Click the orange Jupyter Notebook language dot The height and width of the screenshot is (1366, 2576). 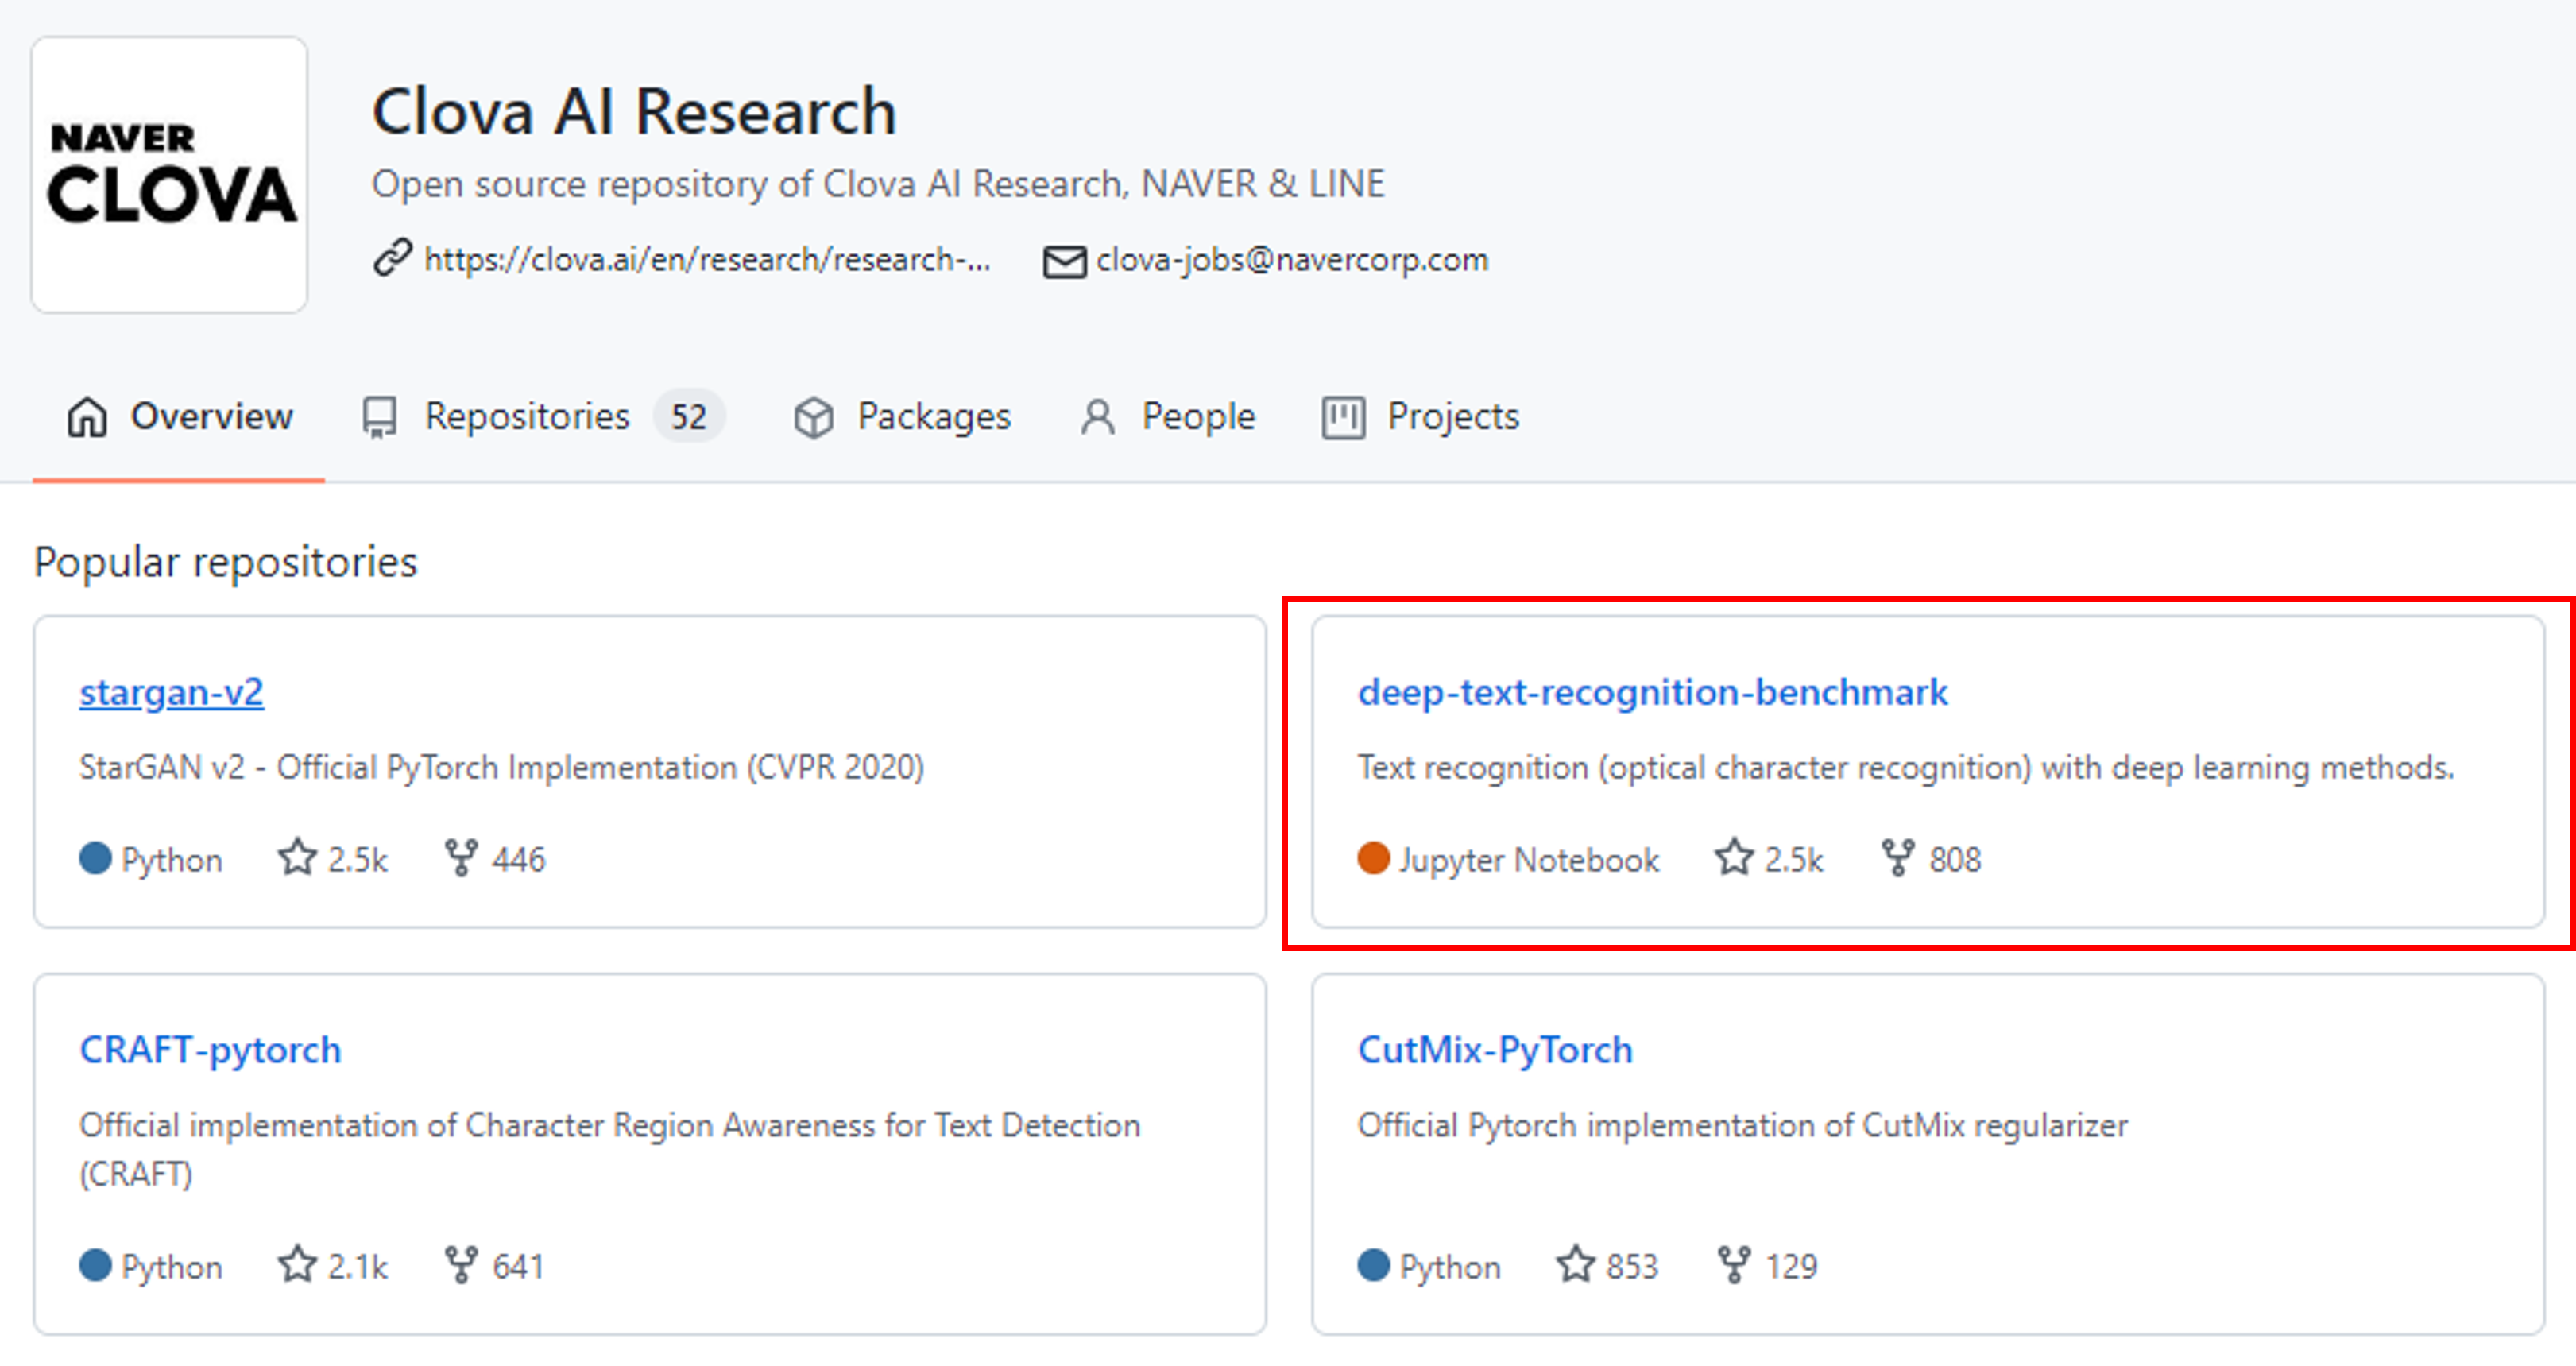click(x=1373, y=858)
